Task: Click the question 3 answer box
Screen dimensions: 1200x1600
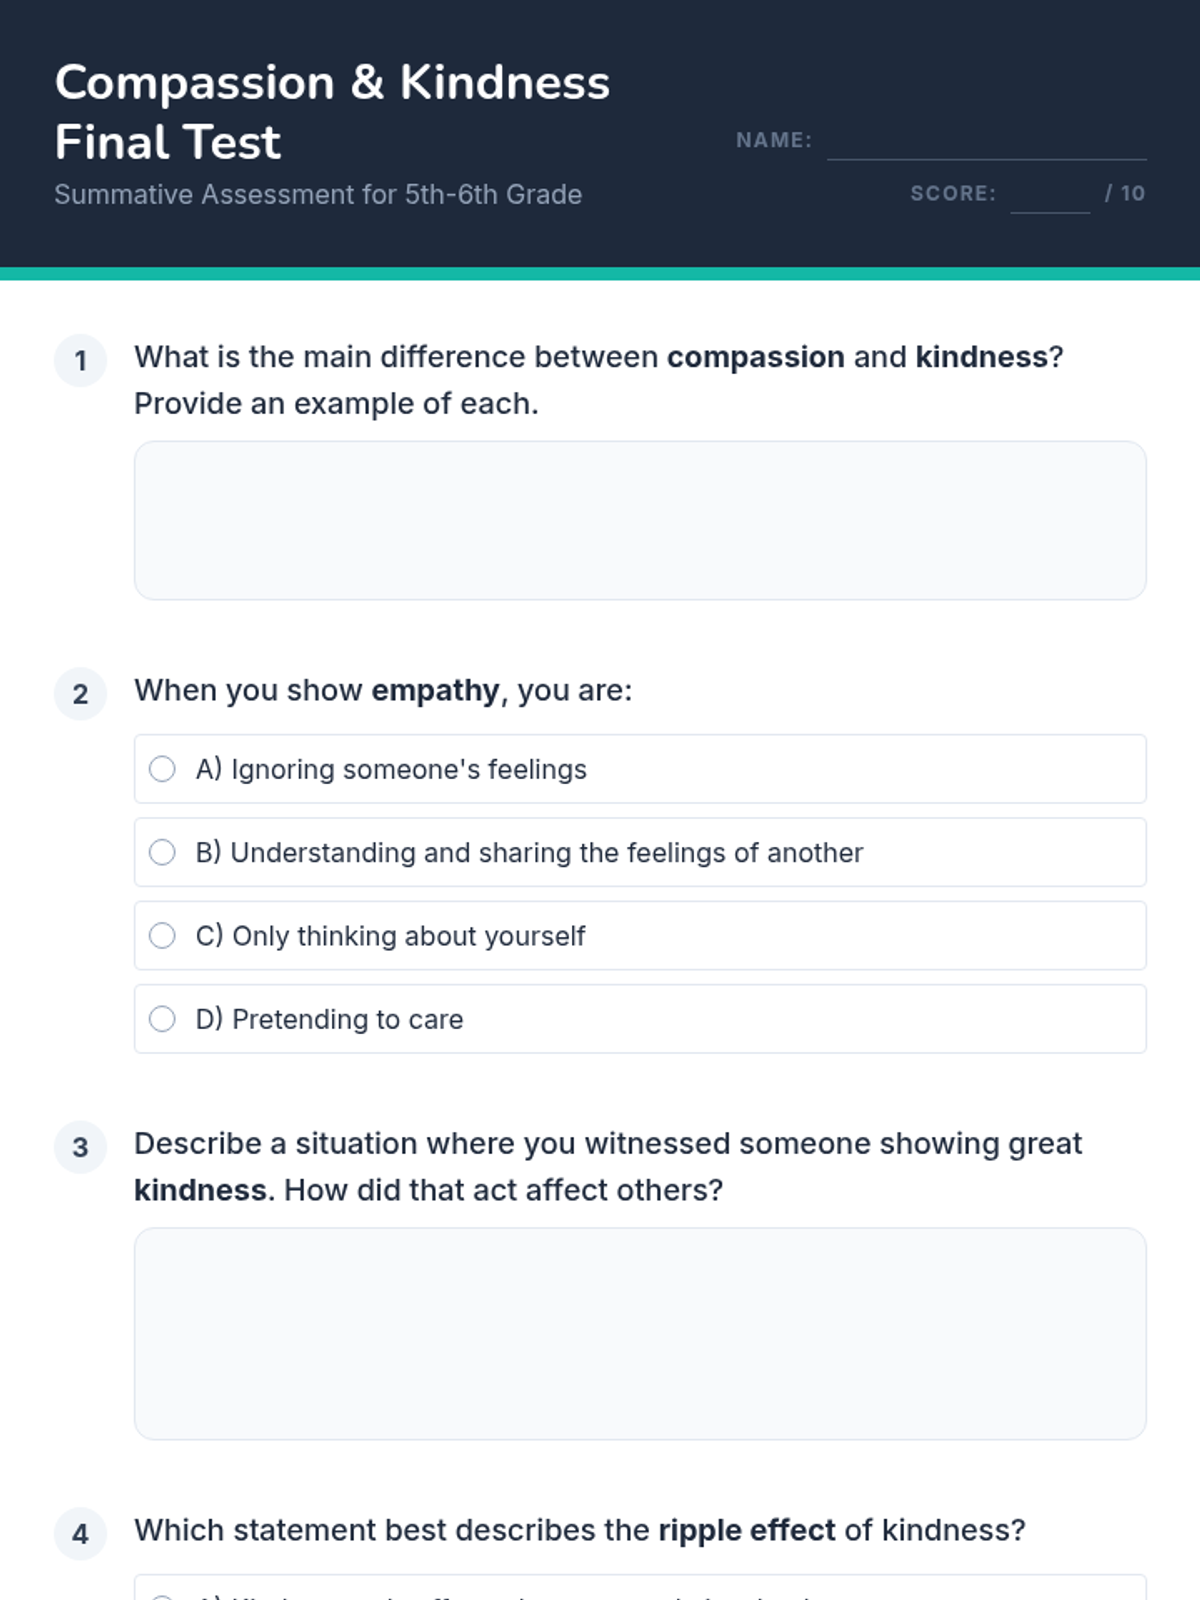Action: (640, 1333)
